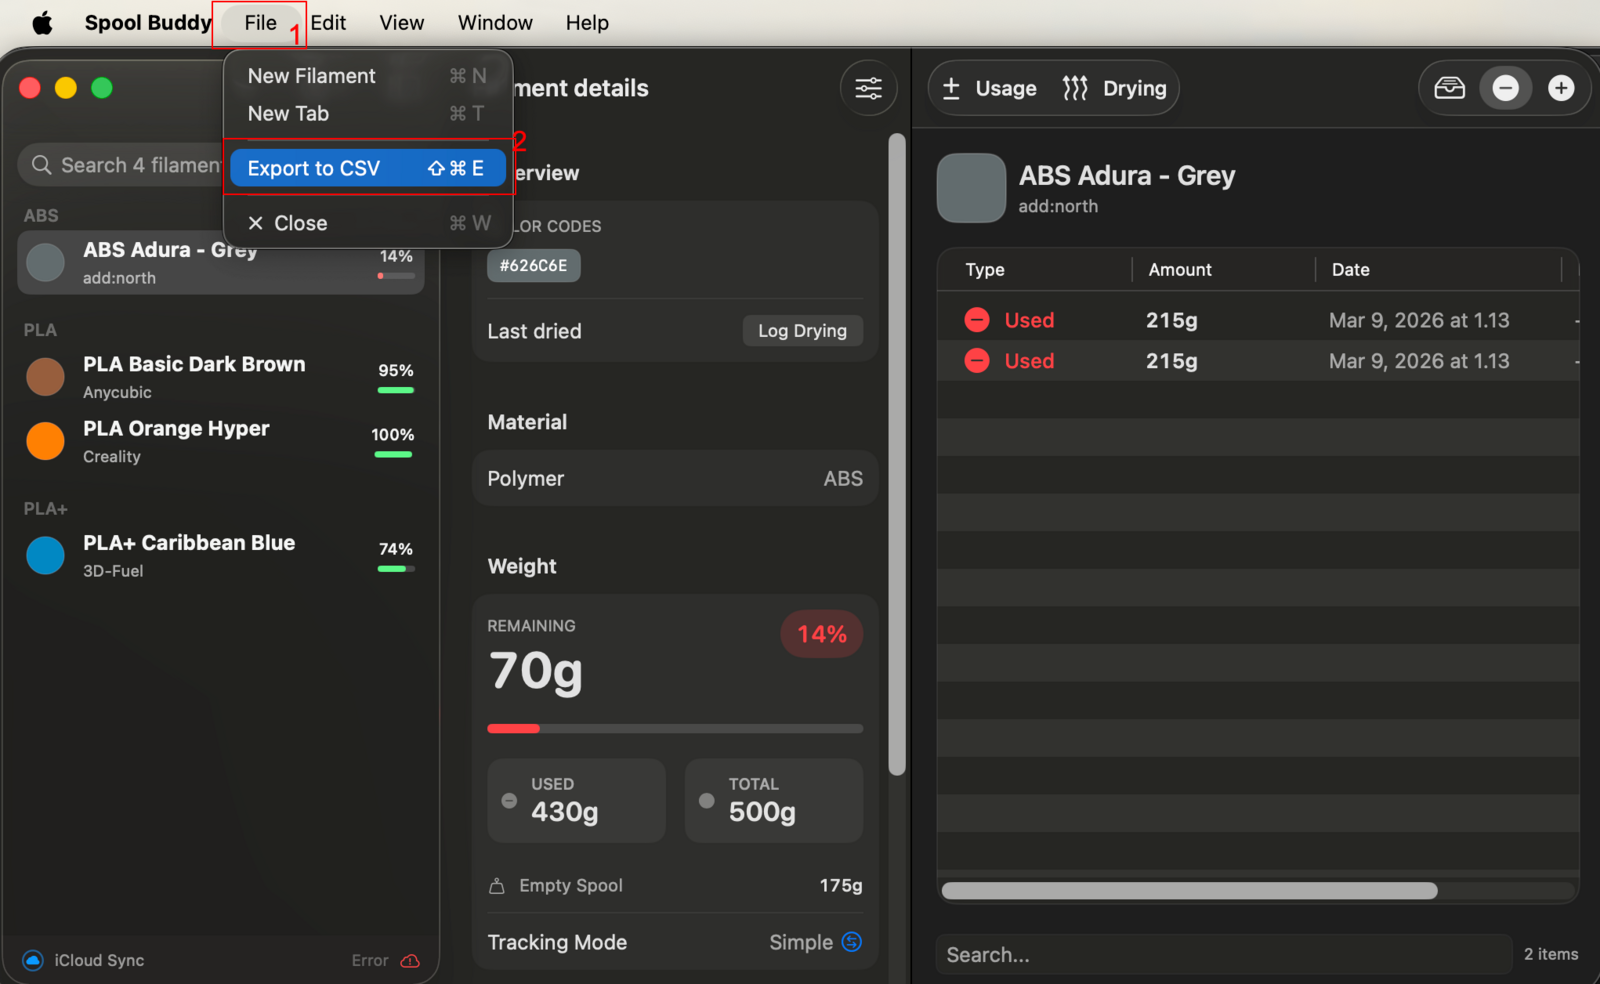Click the #626C6E color code chip
Image resolution: width=1600 pixels, height=984 pixels.
click(533, 266)
